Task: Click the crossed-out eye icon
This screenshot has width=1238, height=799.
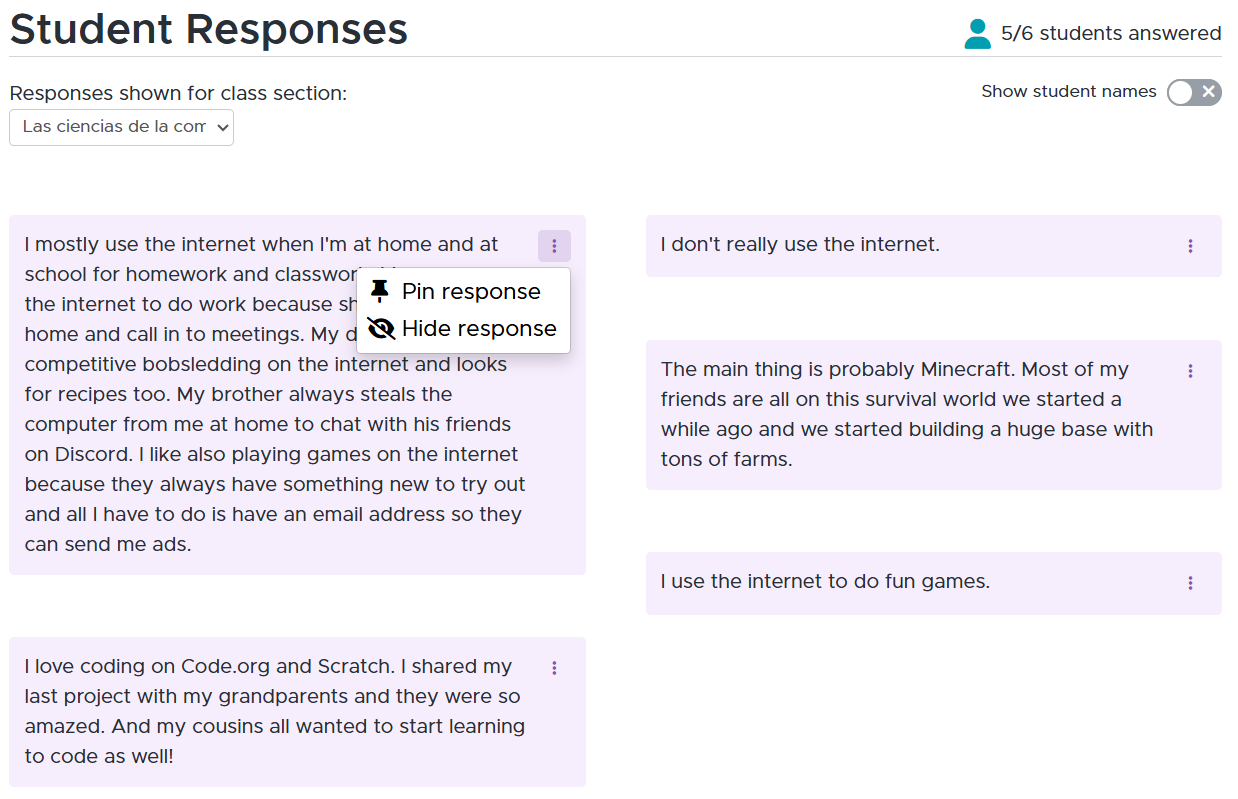Action: coord(381,329)
